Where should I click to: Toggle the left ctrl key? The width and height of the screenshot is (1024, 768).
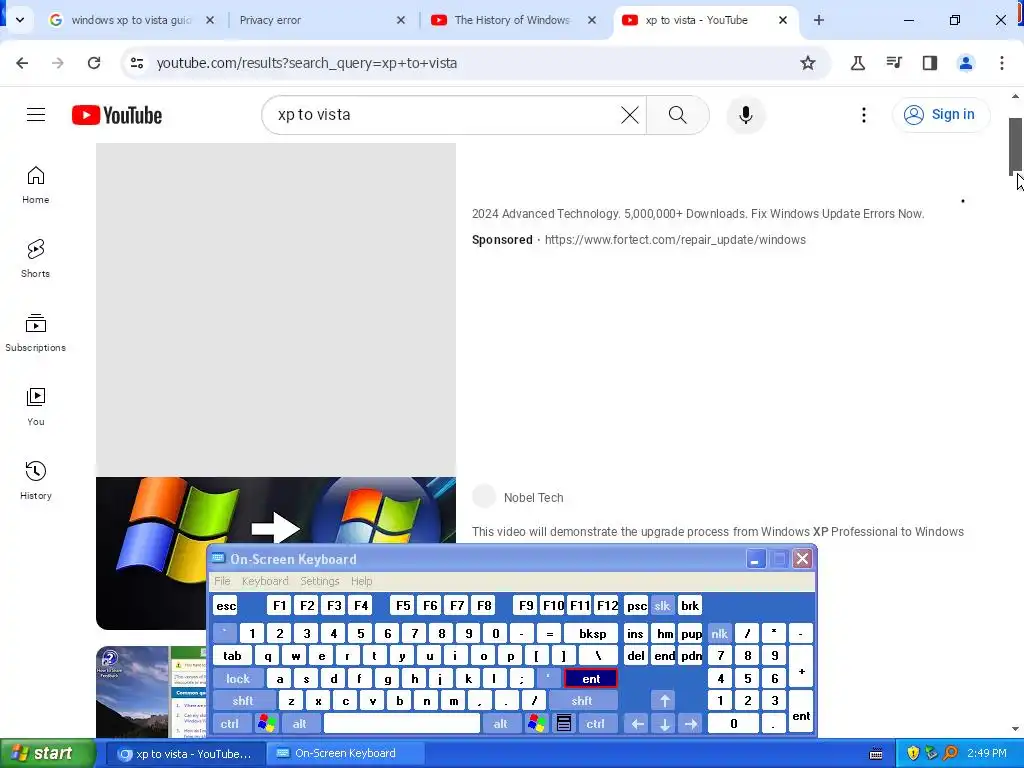[230, 723]
